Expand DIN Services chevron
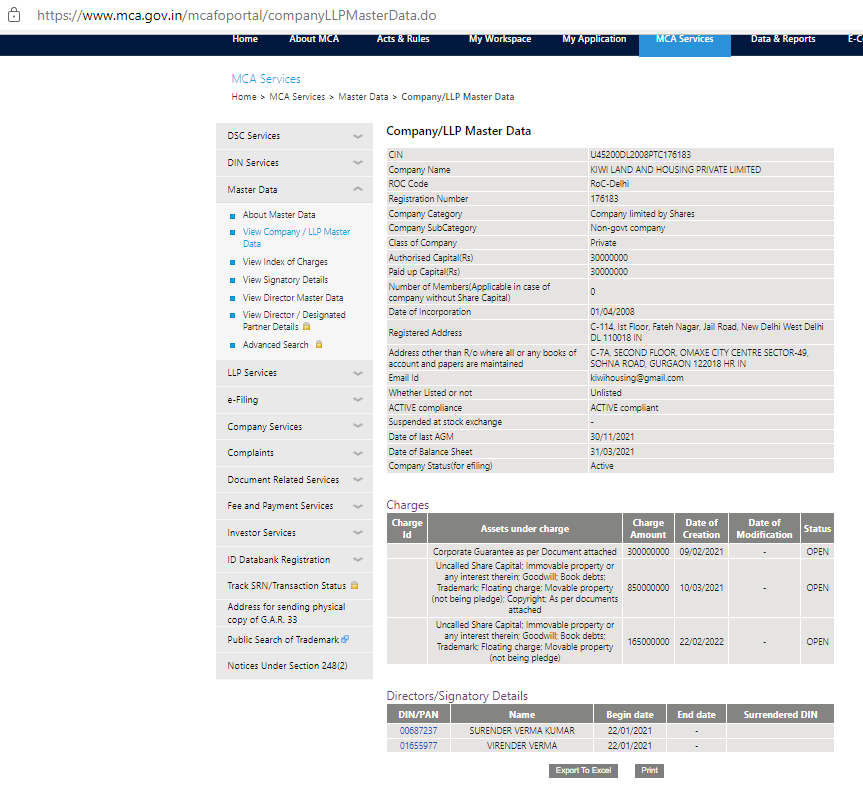 (358, 163)
